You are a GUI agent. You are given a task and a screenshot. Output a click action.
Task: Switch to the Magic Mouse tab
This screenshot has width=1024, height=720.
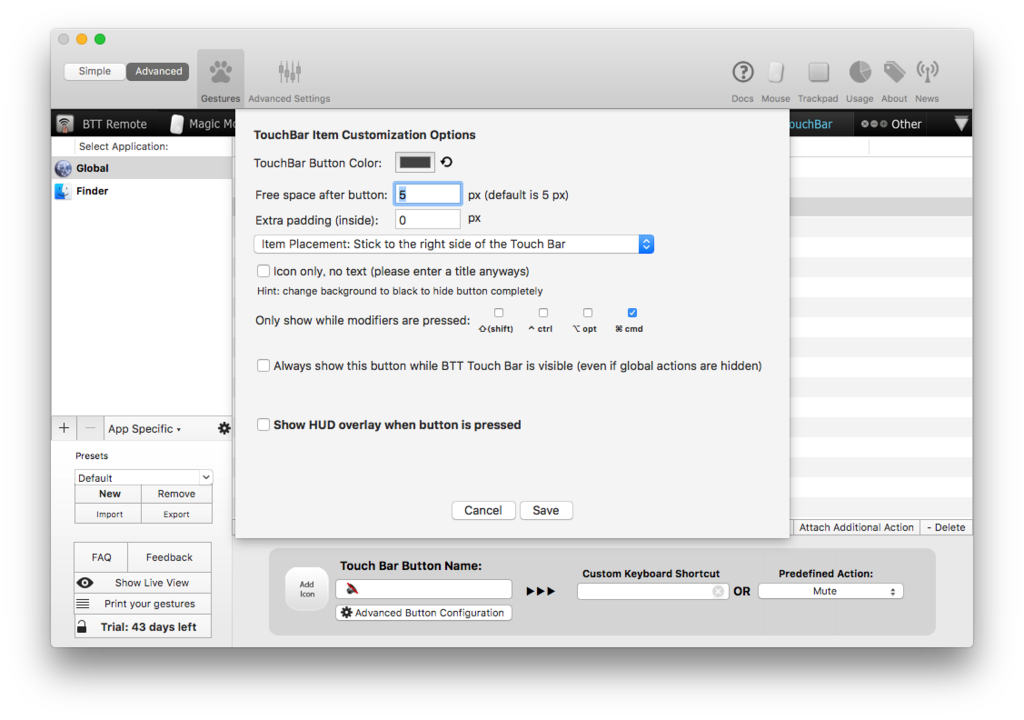click(201, 123)
